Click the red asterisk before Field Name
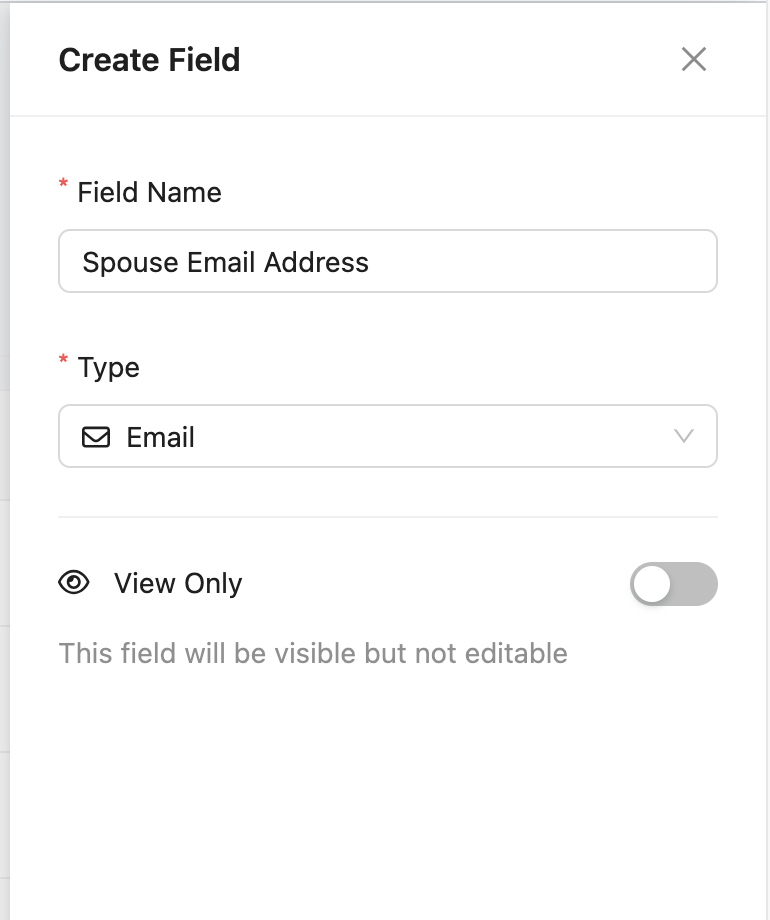Image resolution: width=770 pixels, height=920 pixels. click(64, 185)
